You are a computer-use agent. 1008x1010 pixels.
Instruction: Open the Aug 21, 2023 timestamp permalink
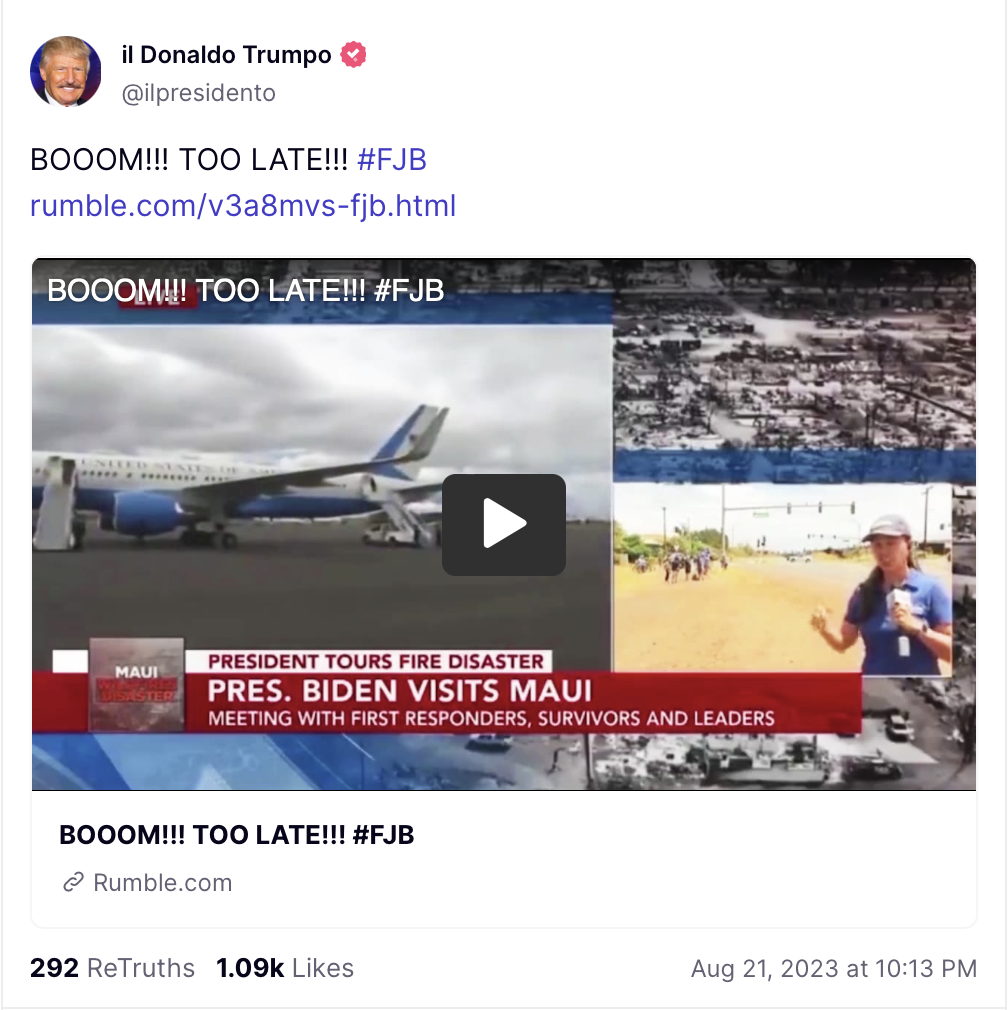coord(833,968)
